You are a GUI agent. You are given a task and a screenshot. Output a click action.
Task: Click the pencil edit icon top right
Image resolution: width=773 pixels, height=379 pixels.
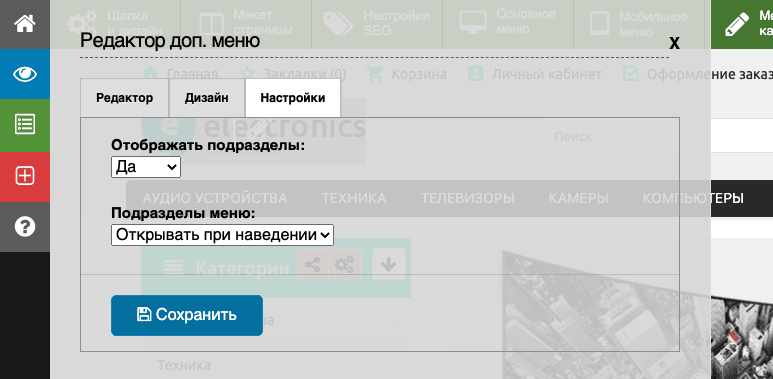click(x=737, y=25)
